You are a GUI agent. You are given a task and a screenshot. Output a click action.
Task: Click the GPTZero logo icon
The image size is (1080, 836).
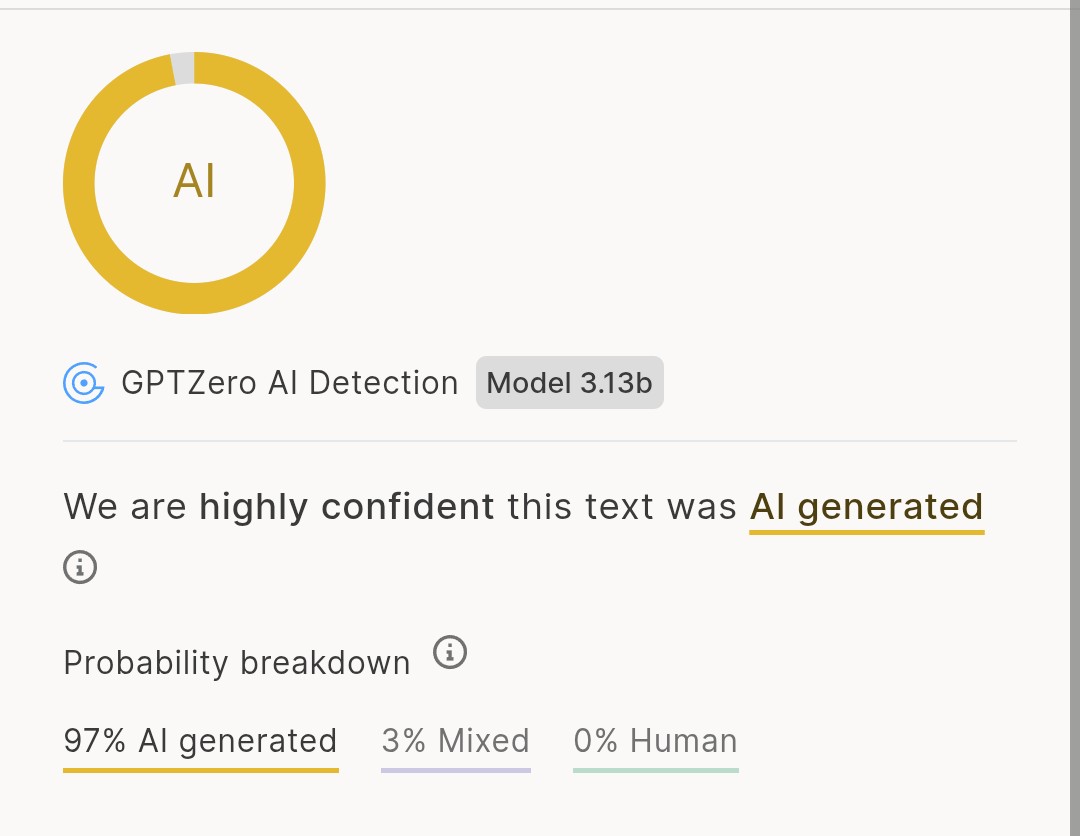tap(84, 383)
